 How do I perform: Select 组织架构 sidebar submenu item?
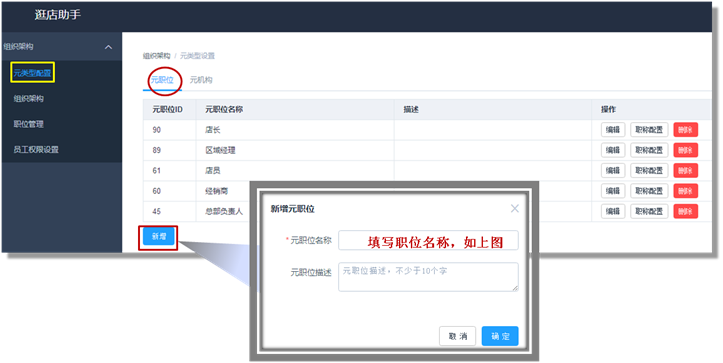(29, 98)
